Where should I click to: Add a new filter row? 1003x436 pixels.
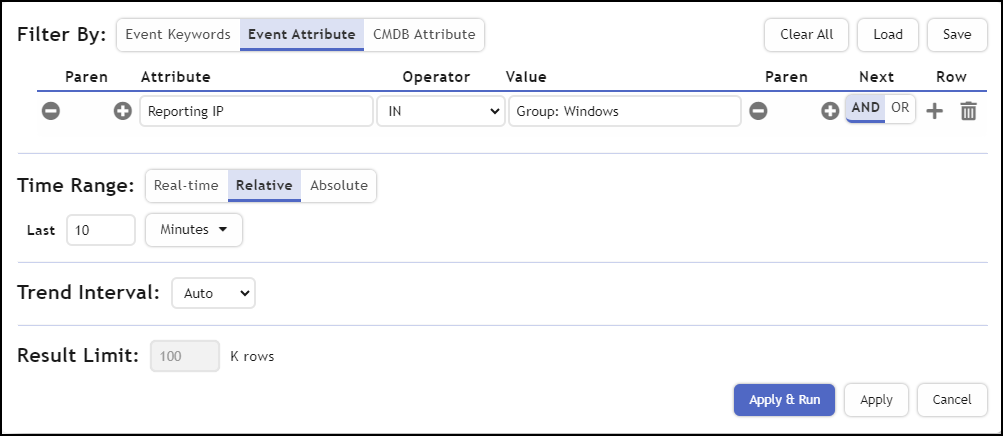tap(934, 111)
